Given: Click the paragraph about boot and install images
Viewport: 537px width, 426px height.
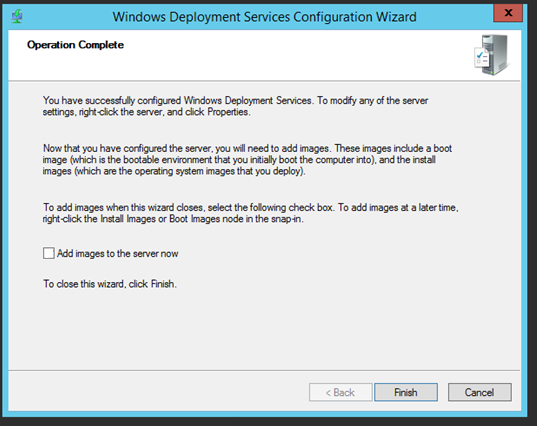Looking at the screenshot, I should 247,160.
